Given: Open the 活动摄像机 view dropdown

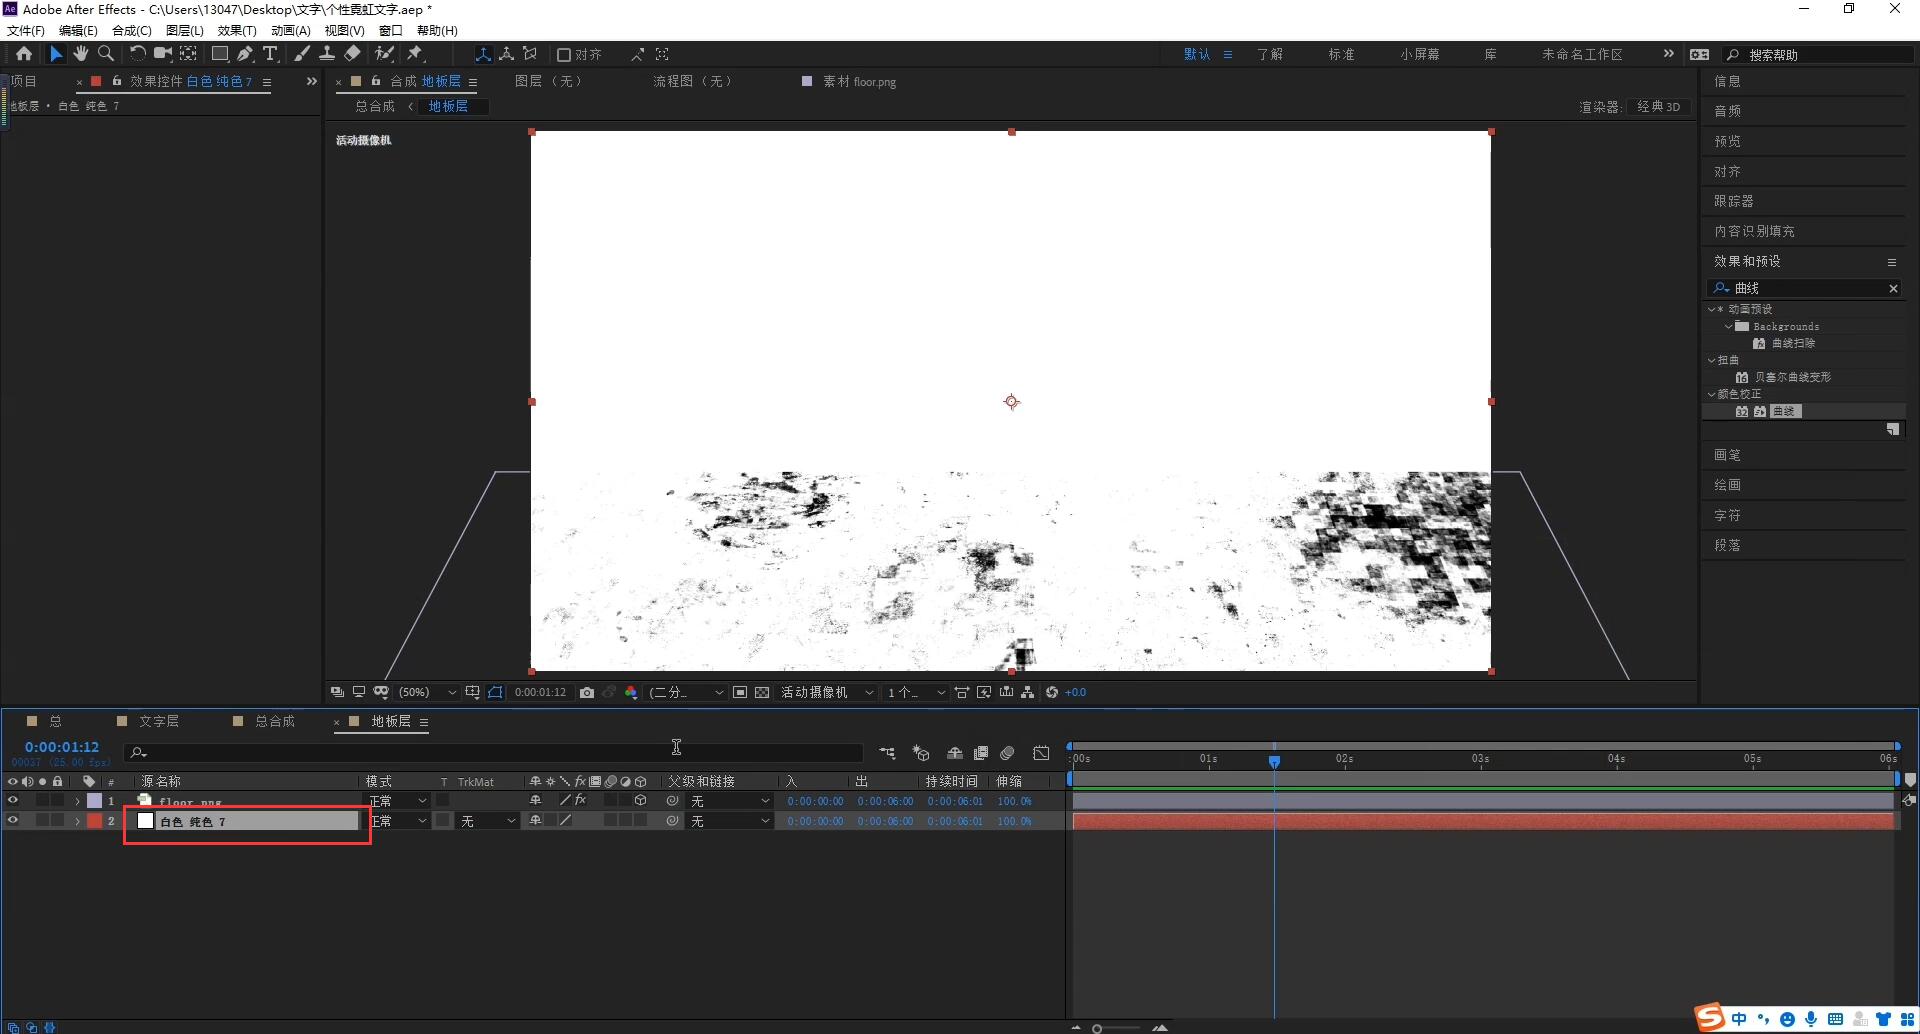Looking at the screenshot, I should [x=827, y=692].
